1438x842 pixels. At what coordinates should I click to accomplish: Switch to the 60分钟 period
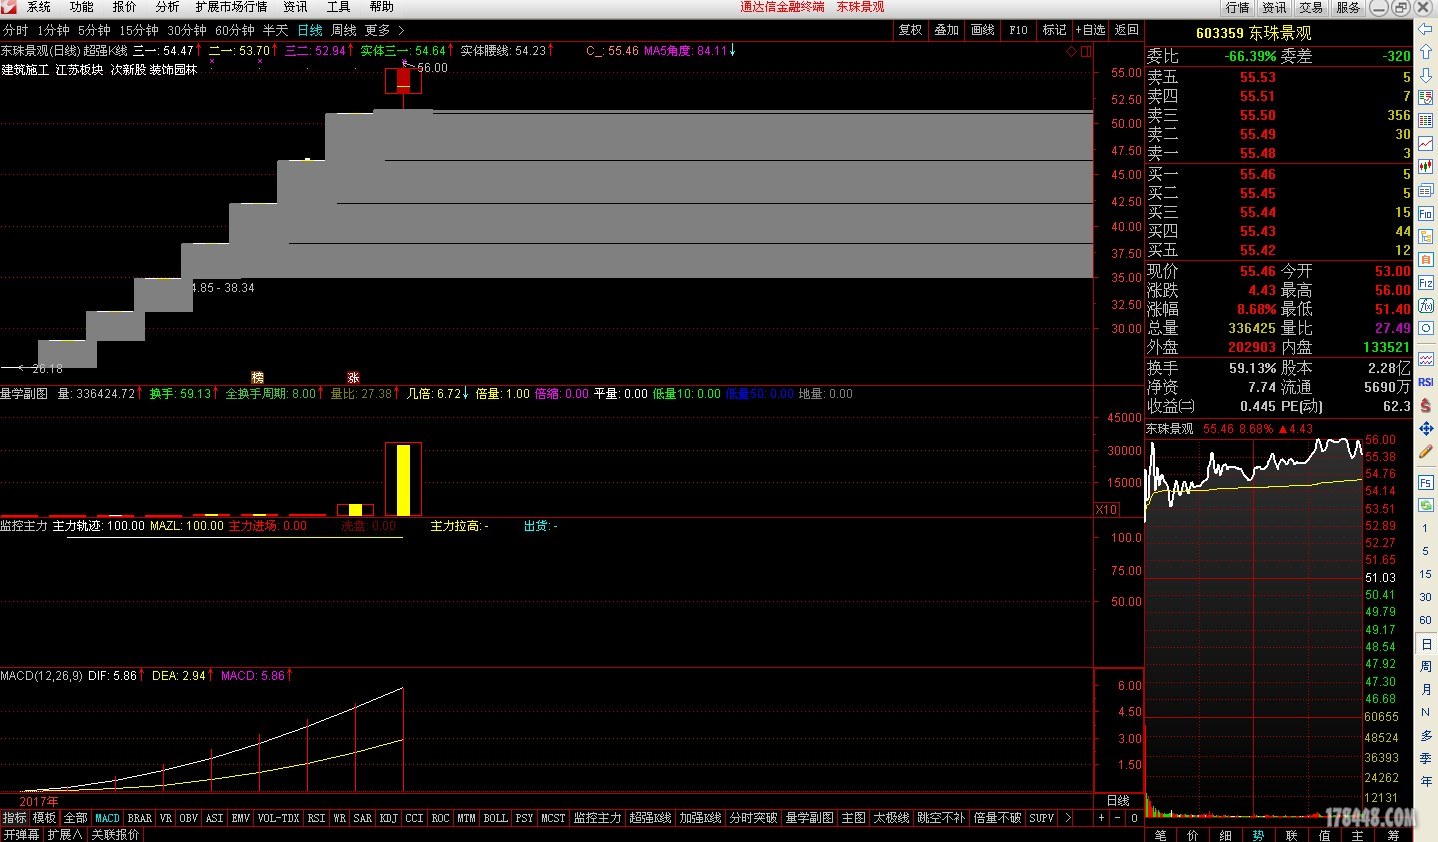(235, 30)
